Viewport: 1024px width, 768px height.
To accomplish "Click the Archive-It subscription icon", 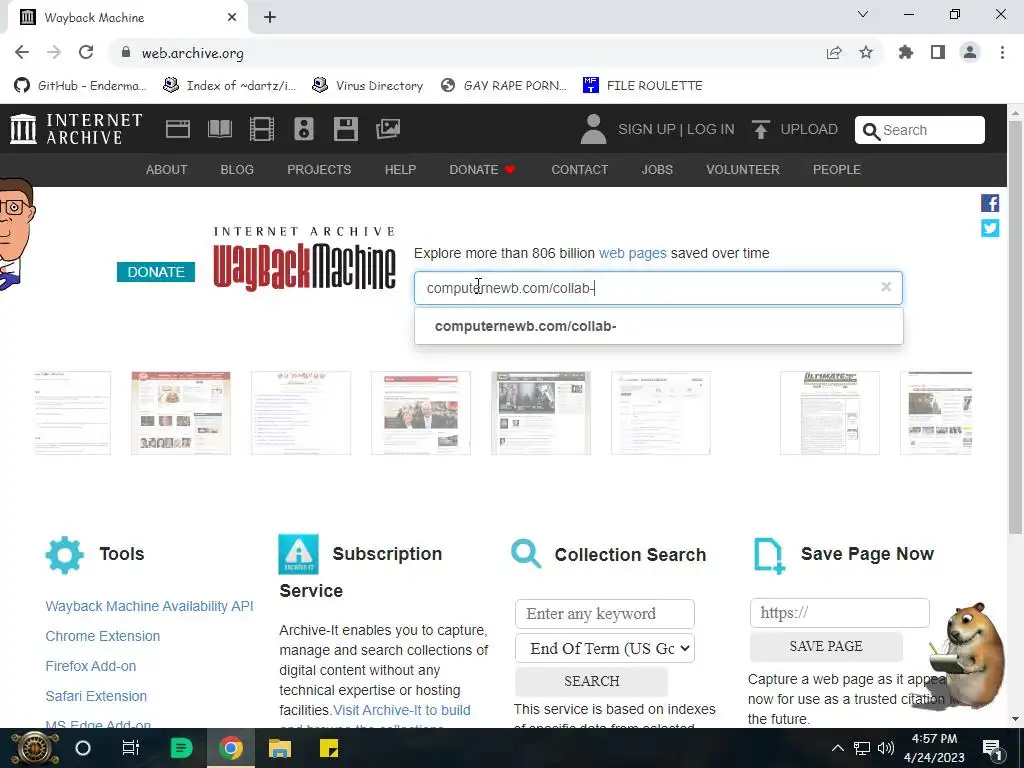I will click(x=298, y=554).
